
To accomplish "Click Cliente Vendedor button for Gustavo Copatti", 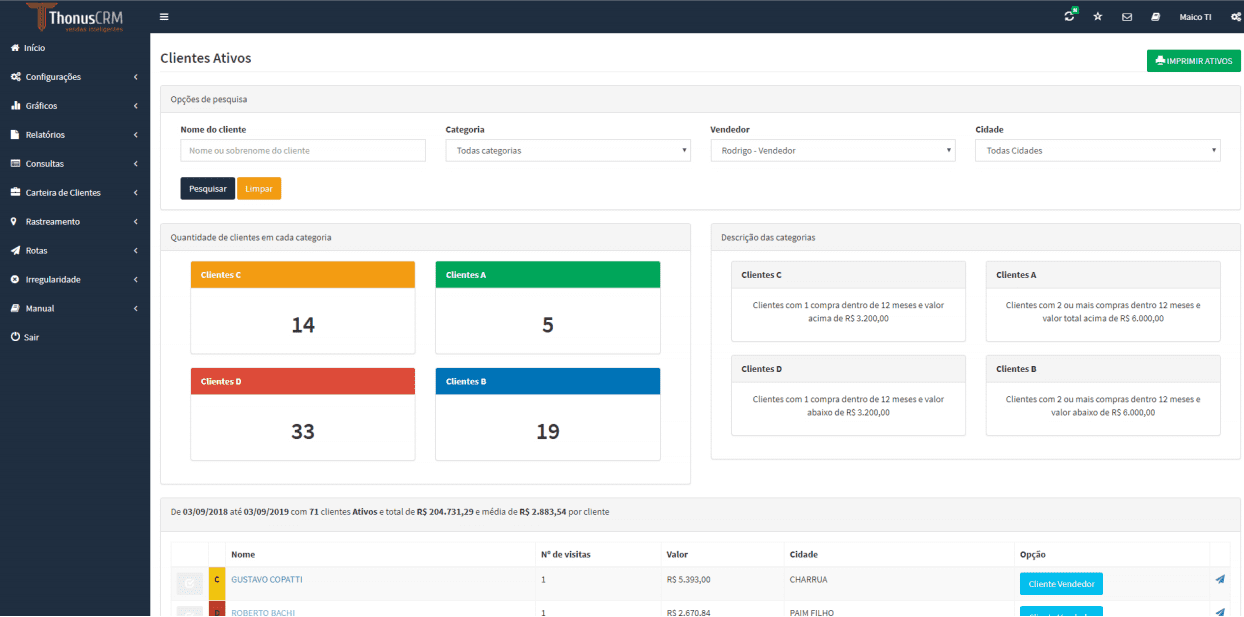I will pyautogui.click(x=1061, y=584).
